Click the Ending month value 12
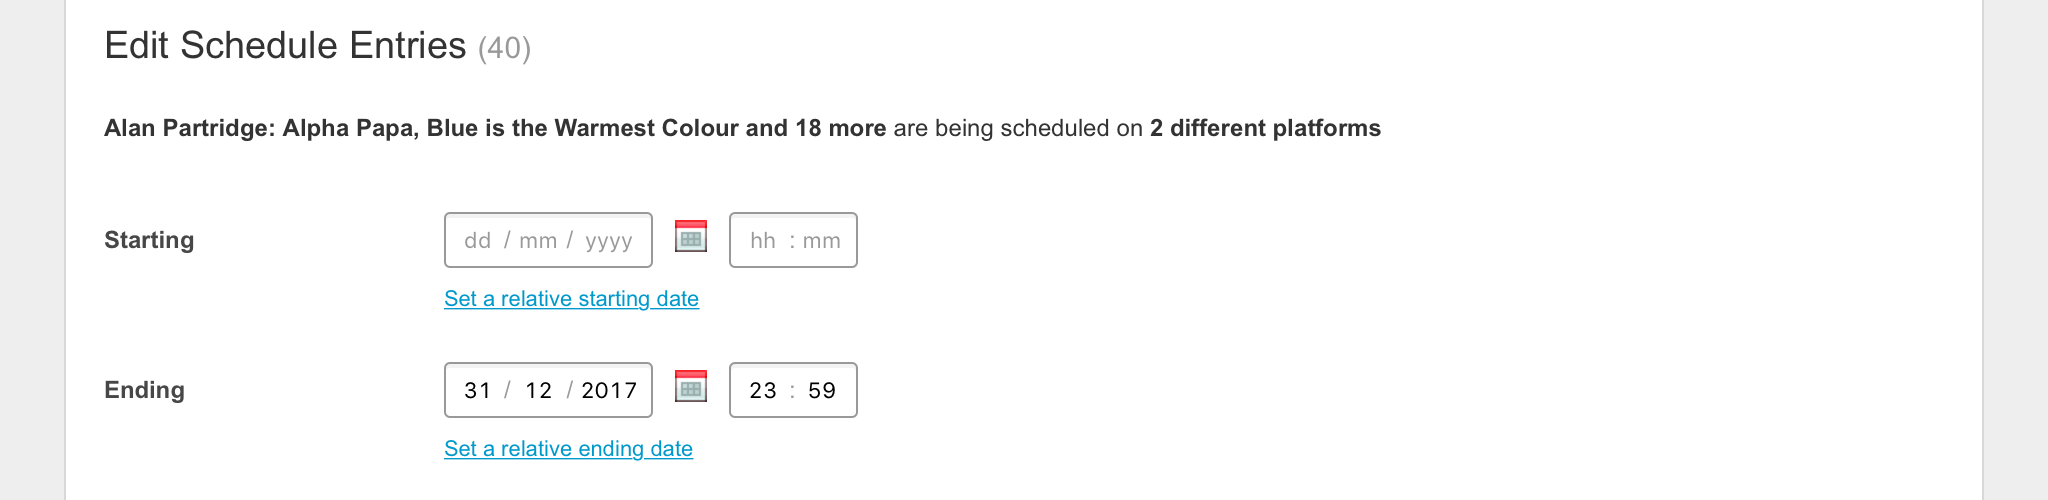 click(538, 391)
